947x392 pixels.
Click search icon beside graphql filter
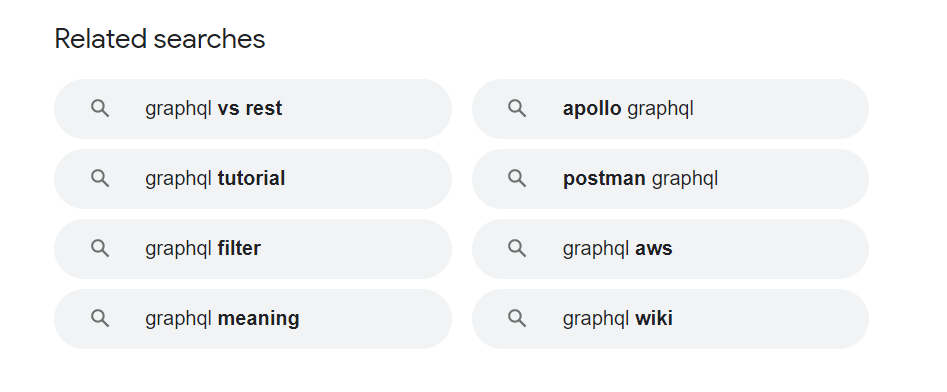100,249
